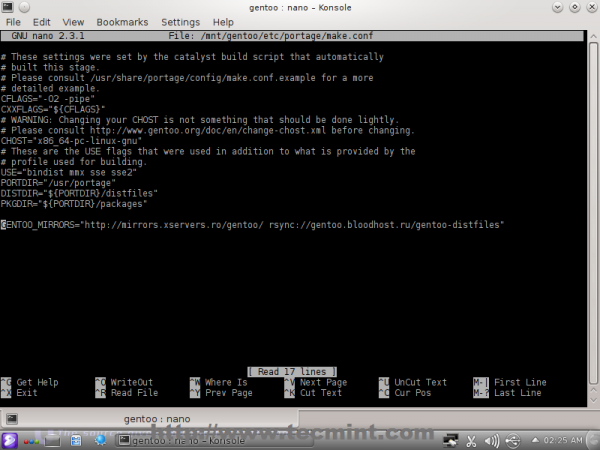Select the 'gentoo : nano' terminal tab
The width and height of the screenshot is (600, 450).
click(x=157, y=419)
